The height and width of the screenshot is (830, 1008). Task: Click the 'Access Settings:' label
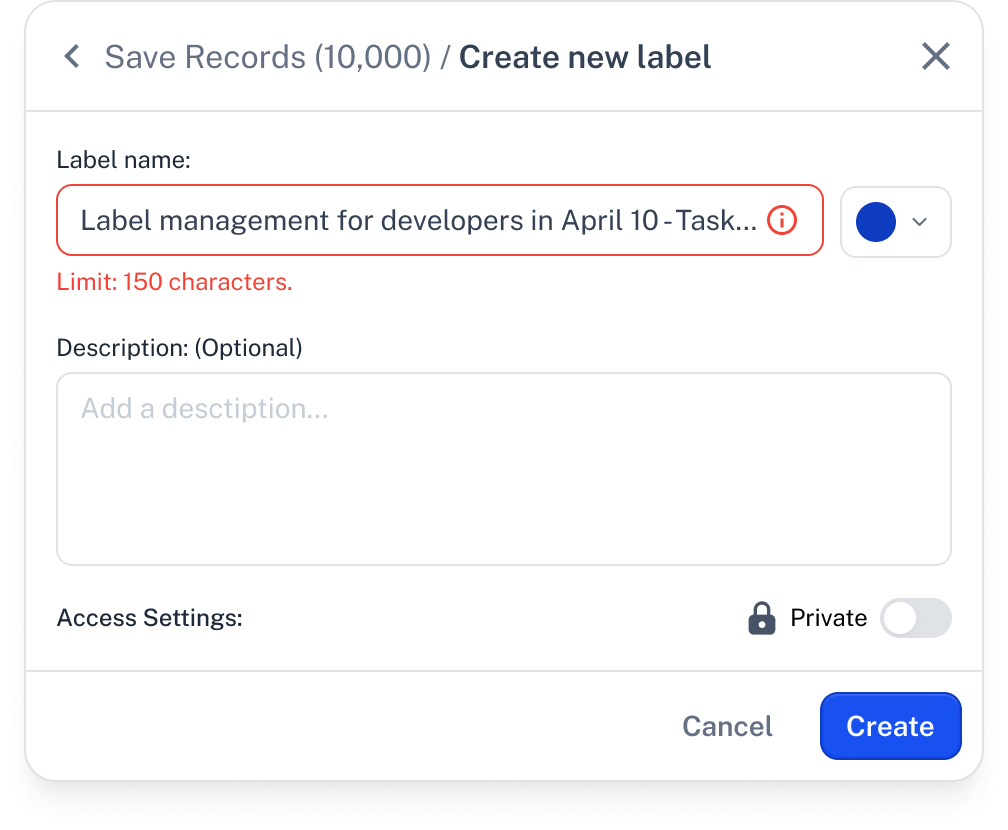pos(150,618)
